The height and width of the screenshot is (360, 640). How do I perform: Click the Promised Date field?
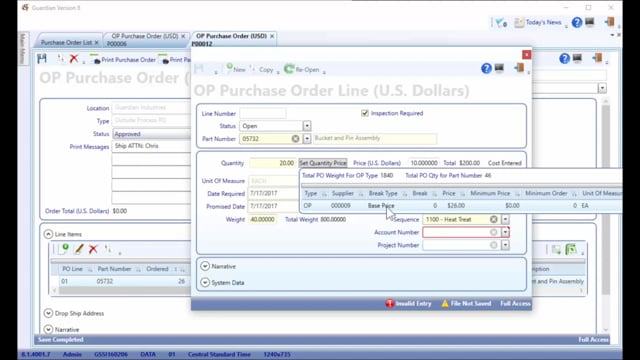point(273,206)
